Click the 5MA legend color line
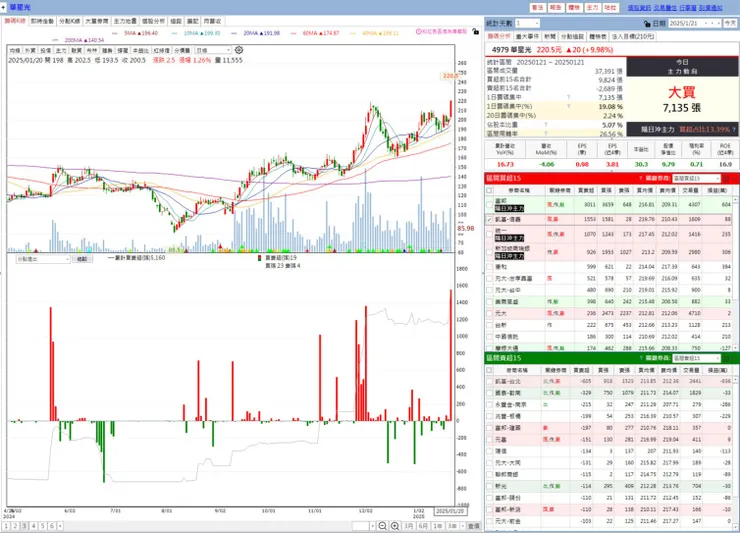This screenshot has width=740, height=533. click(x=116, y=34)
